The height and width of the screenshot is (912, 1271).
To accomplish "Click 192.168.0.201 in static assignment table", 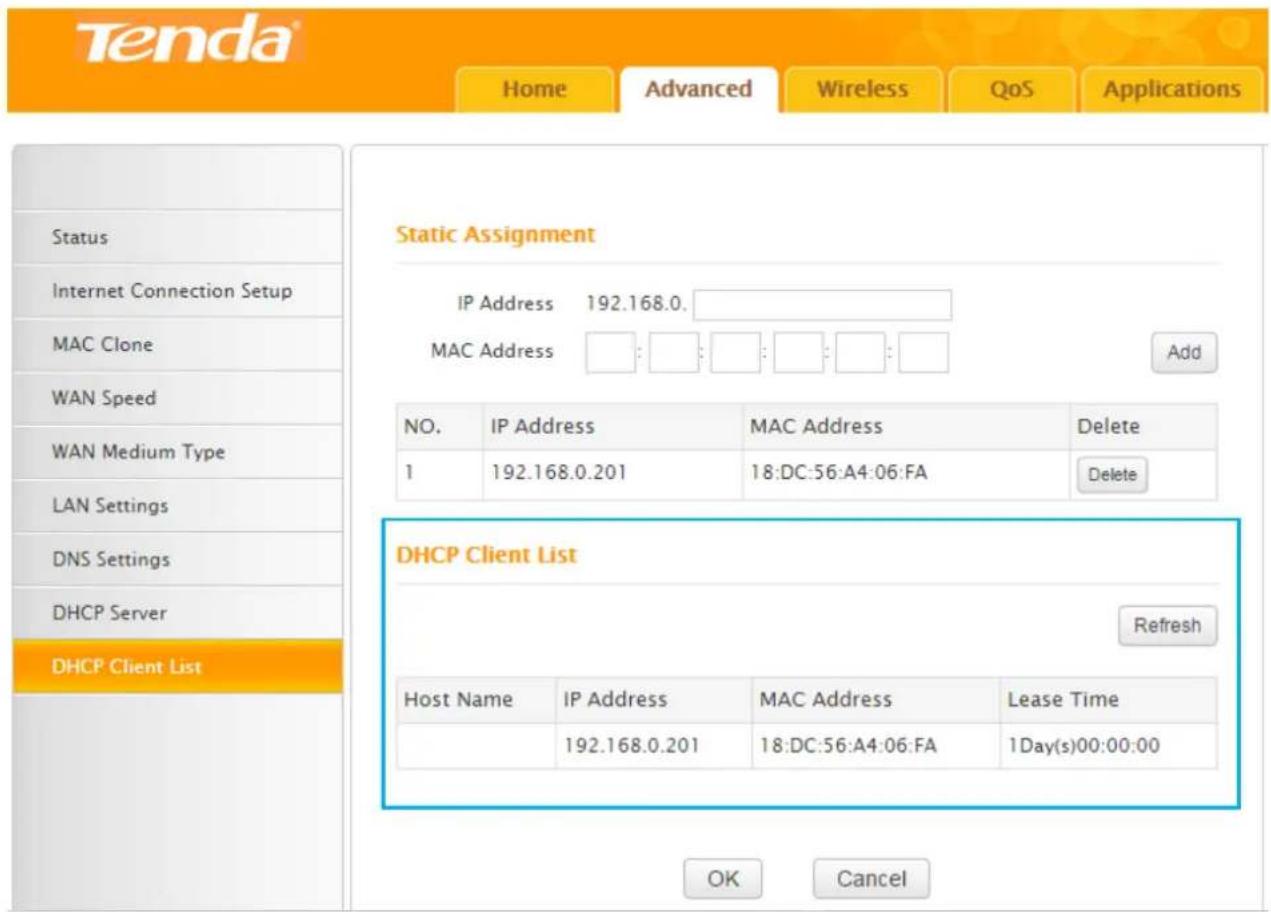I will 558,473.
